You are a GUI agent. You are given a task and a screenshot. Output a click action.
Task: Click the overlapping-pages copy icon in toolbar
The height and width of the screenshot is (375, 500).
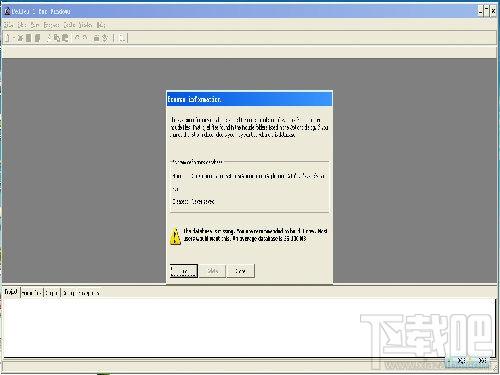pos(57,38)
